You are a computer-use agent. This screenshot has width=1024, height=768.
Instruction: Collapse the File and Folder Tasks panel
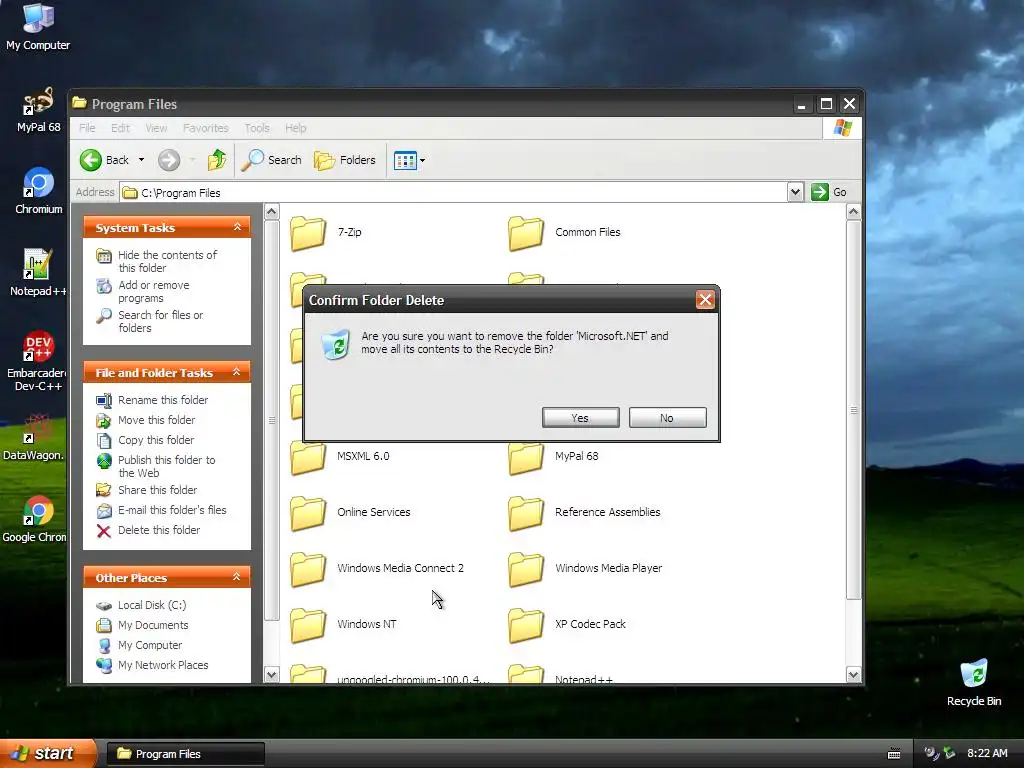[x=237, y=372]
